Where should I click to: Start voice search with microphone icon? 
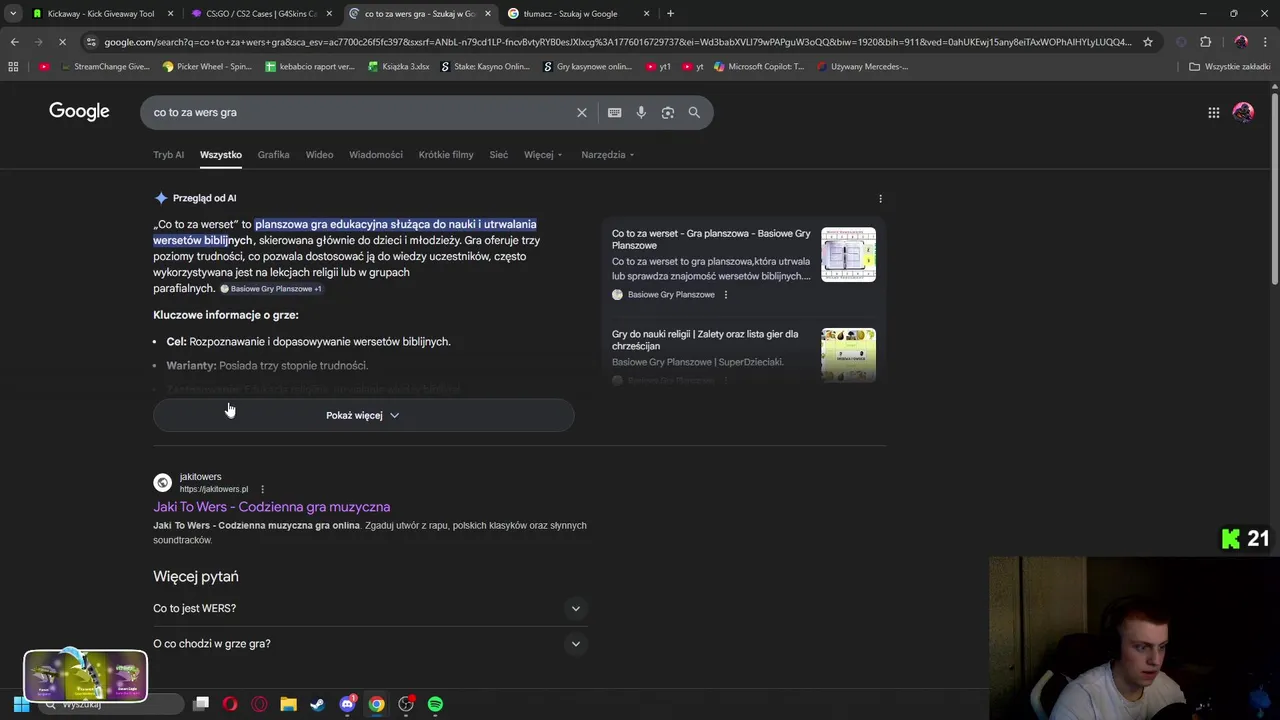point(641,113)
